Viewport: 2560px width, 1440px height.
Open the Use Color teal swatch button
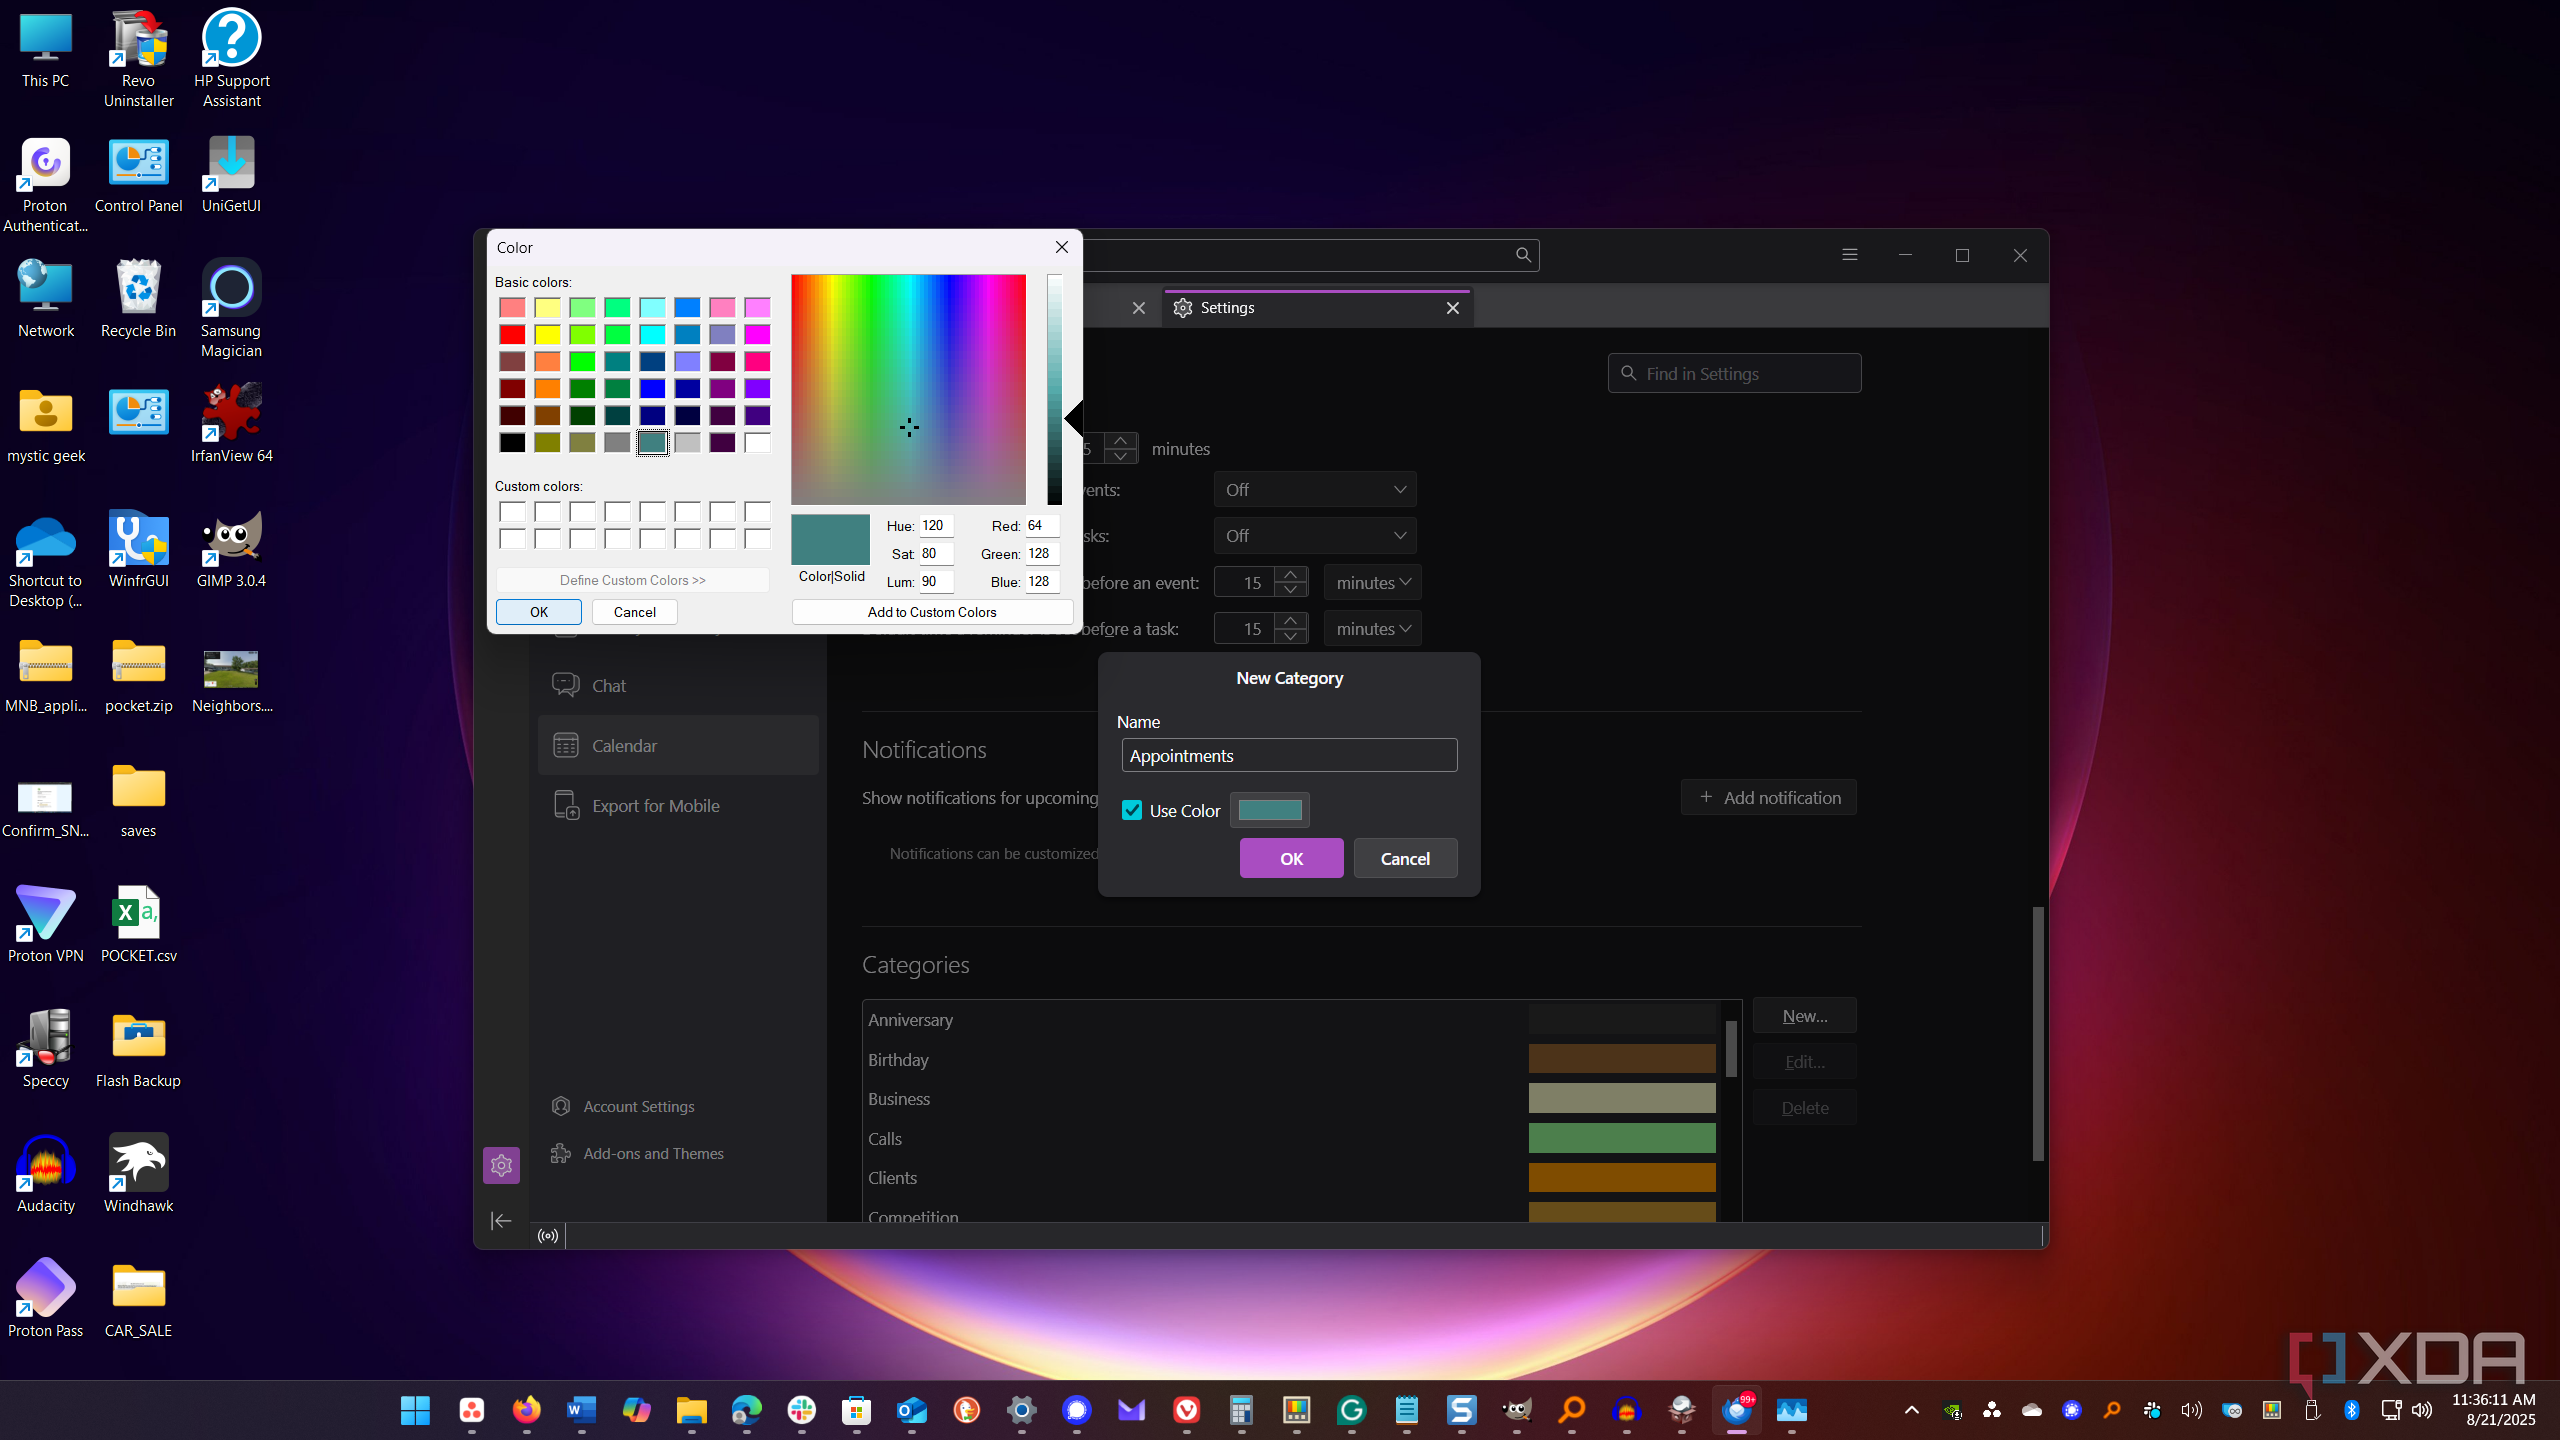[x=1269, y=810]
